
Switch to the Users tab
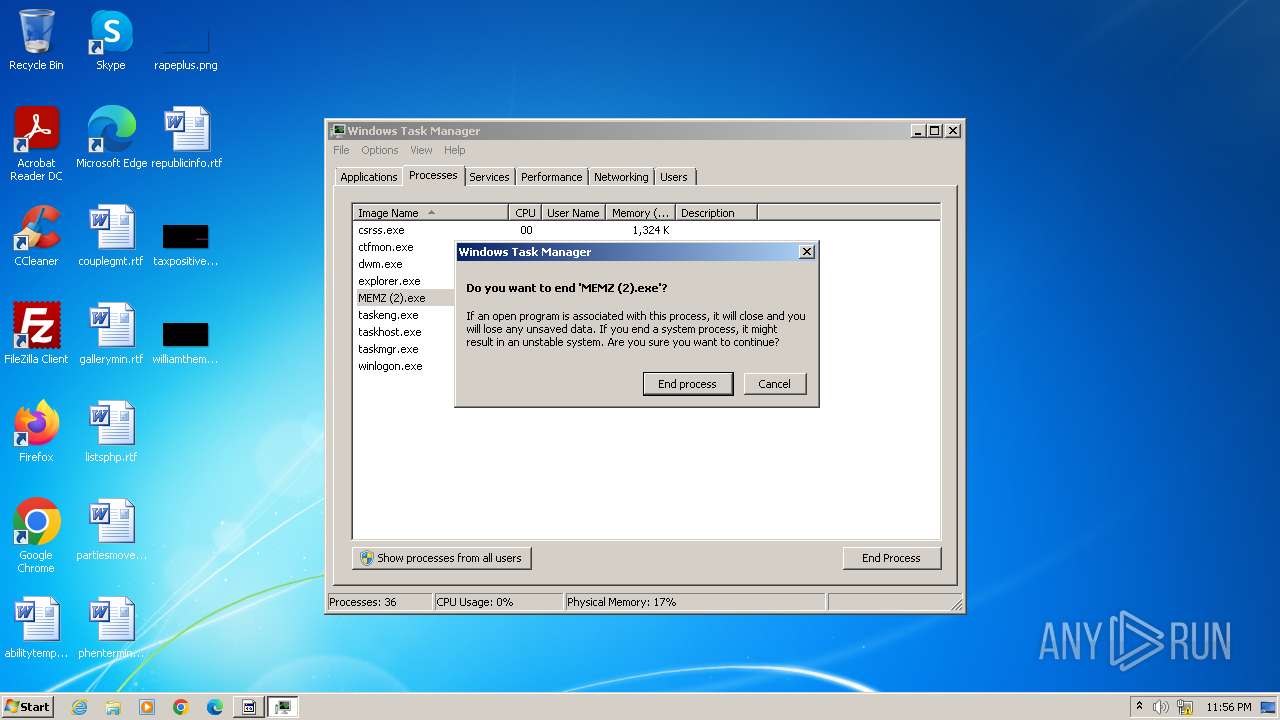pyautogui.click(x=674, y=177)
